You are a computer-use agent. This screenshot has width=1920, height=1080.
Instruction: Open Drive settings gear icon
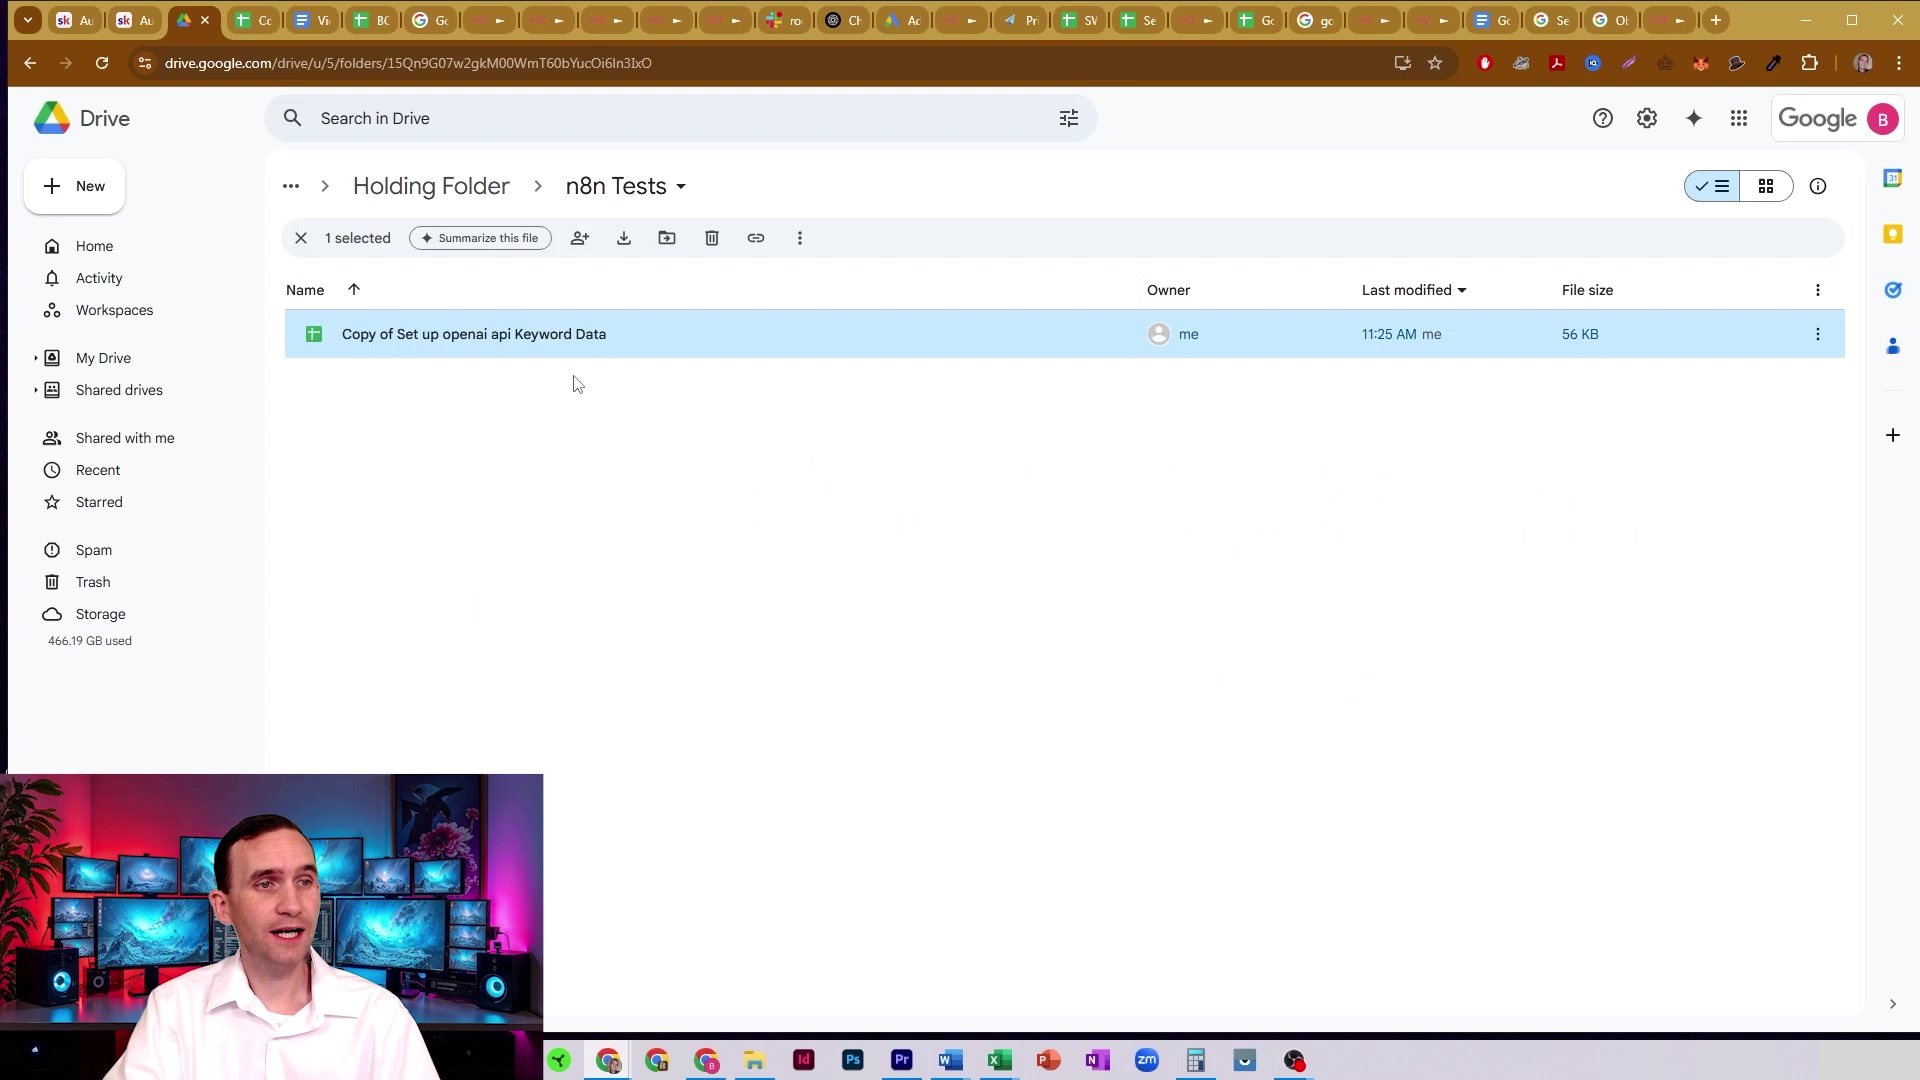coord(1647,119)
